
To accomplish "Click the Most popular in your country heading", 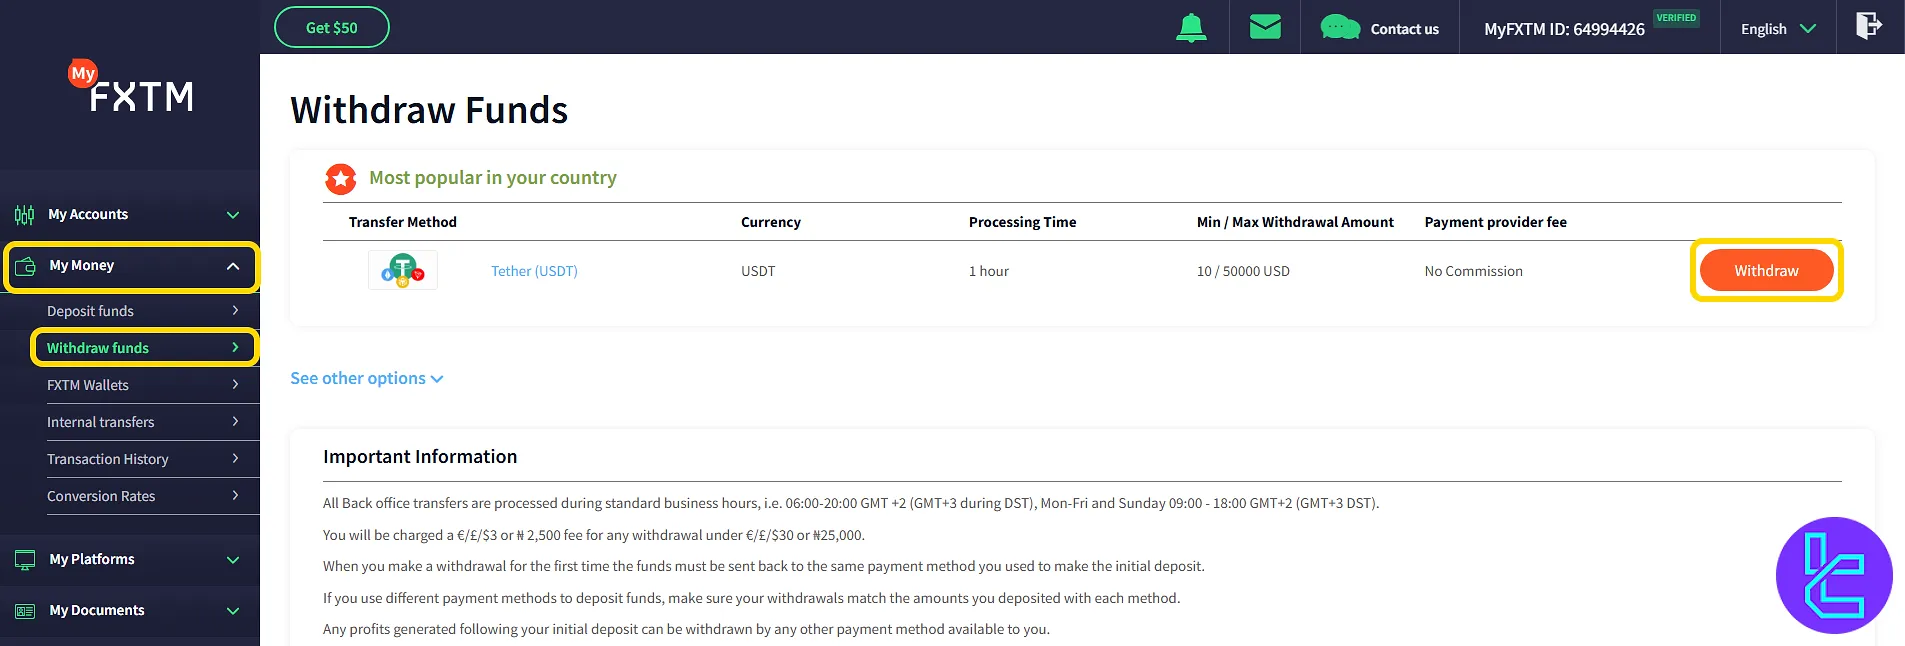I will click(492, 178).
